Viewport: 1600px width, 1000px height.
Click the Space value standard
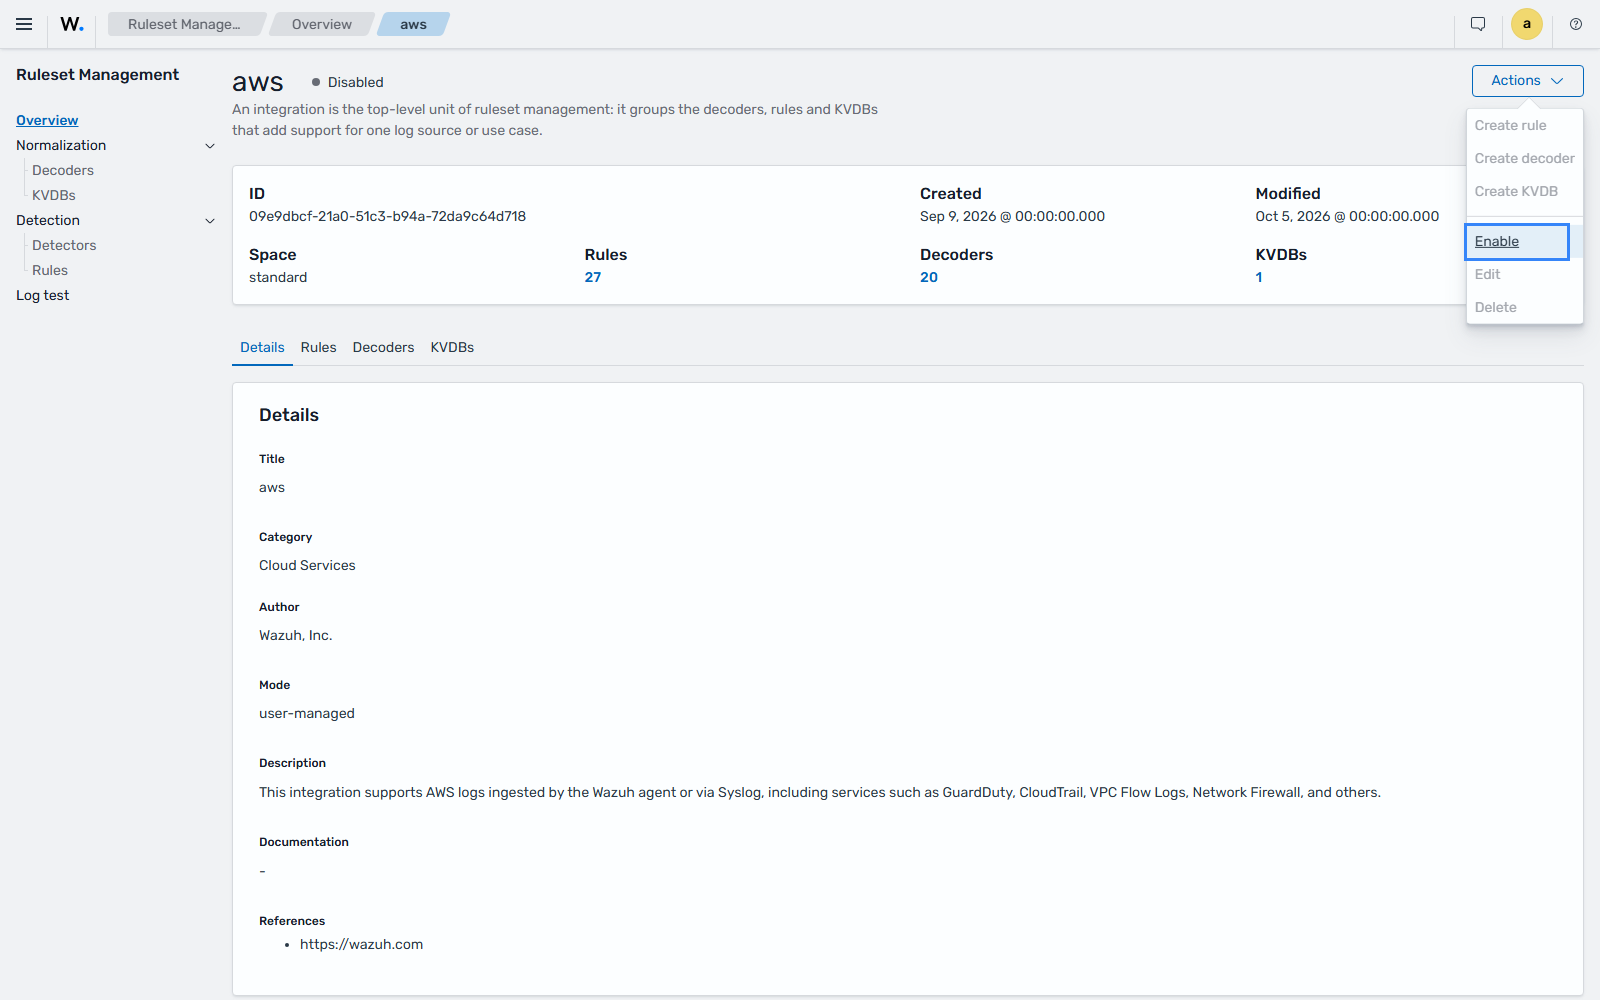pos(278,277)
